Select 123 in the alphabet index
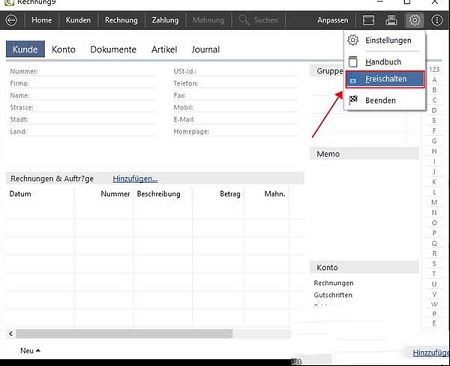The height and width of the screenshot is (366, 450). point(434,69)
